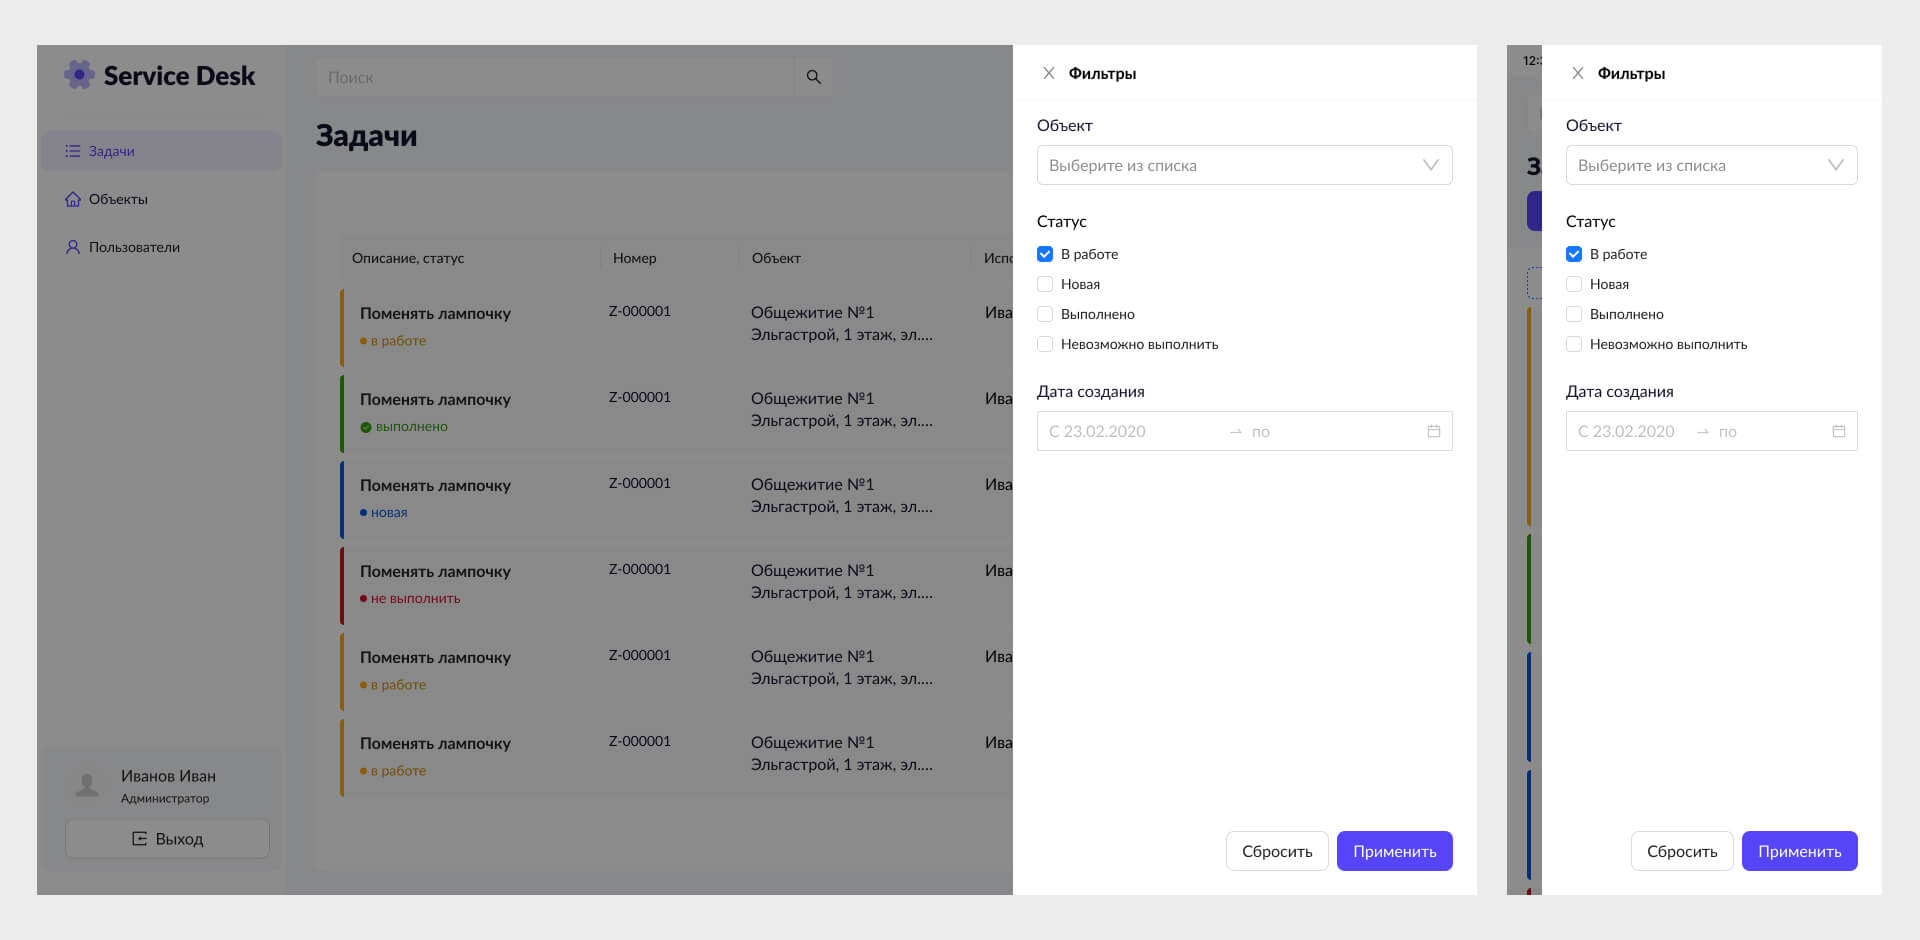Click the Иванов Иван user avatar
The width and height of the screenshot is (1920, 940).
(x=88, y=785)
